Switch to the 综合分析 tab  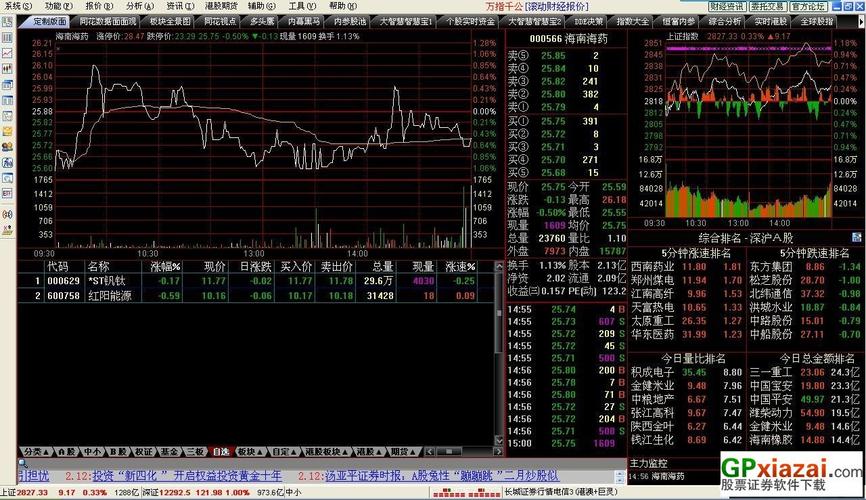click(x=725, y=22)
